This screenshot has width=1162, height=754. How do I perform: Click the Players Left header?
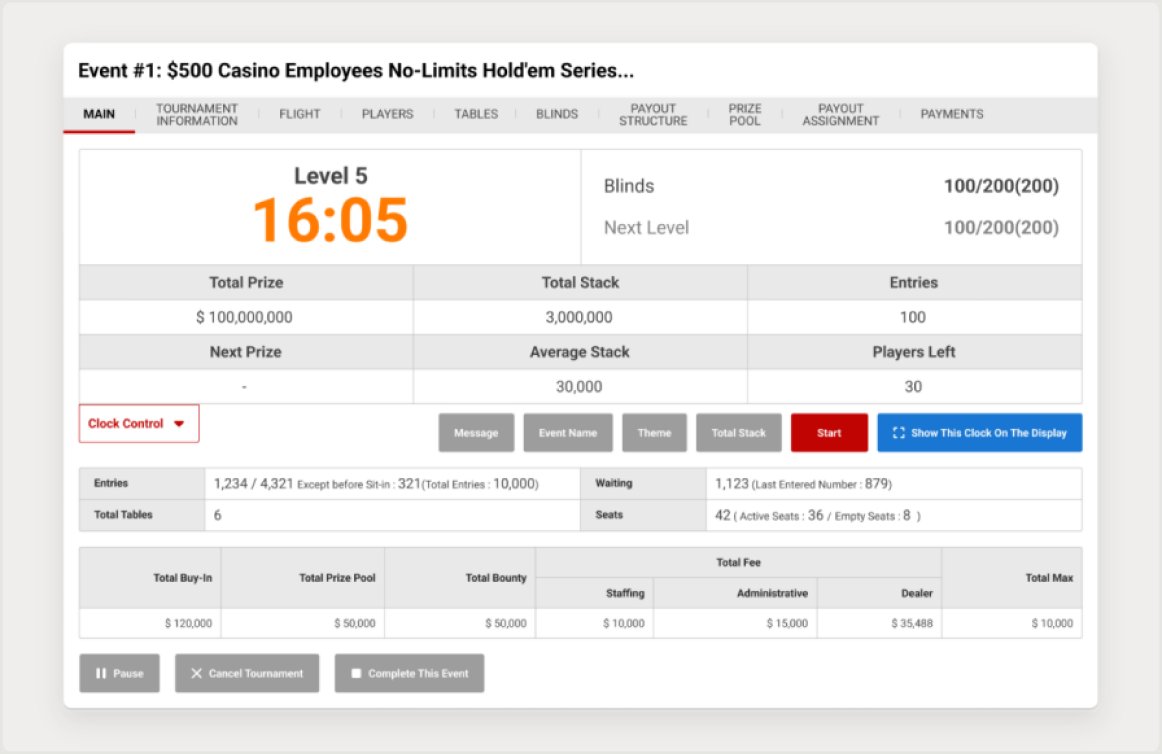914,352
